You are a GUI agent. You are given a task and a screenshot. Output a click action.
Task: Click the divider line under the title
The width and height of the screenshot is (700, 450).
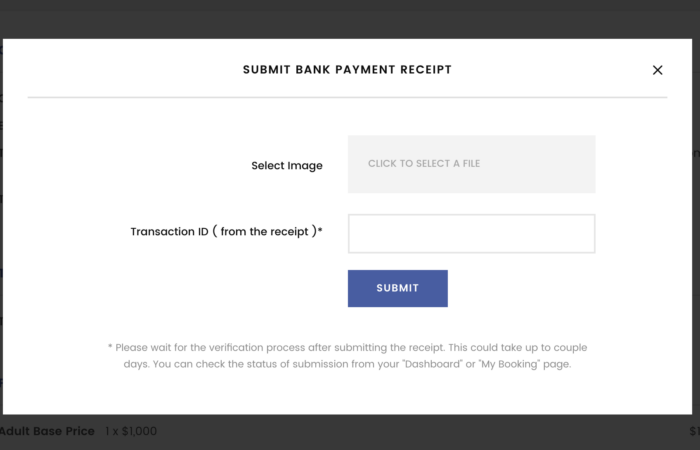pyautogui.click(x=347, y=97)
